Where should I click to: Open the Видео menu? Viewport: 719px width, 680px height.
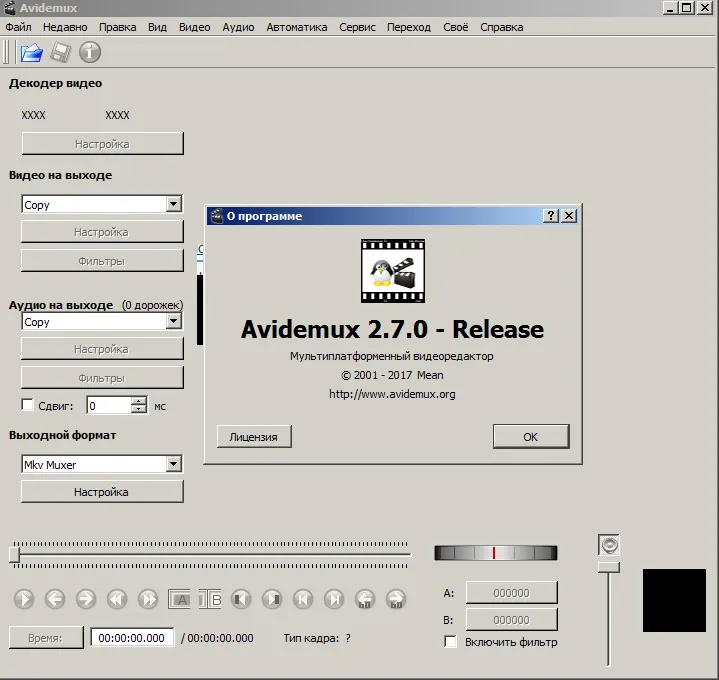[194, 27]
